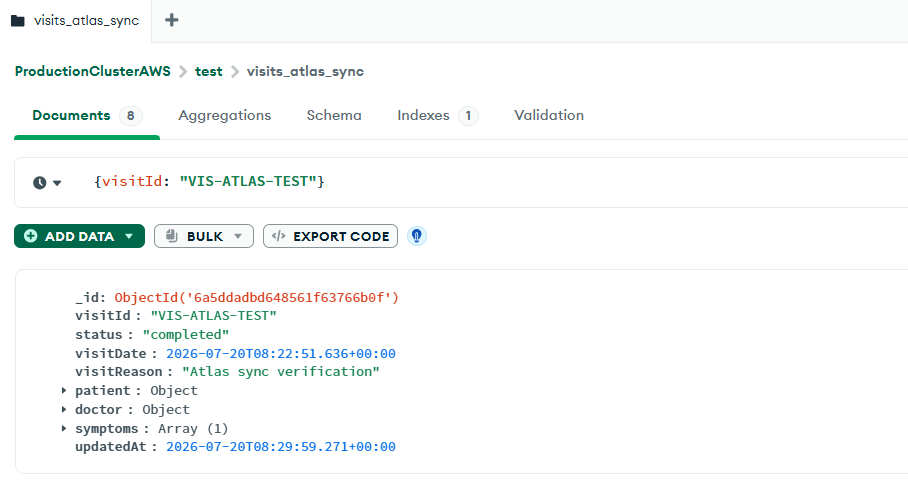Click the patient field name
This screenshot has height=481, width=908.
click(x=102, y=391)
